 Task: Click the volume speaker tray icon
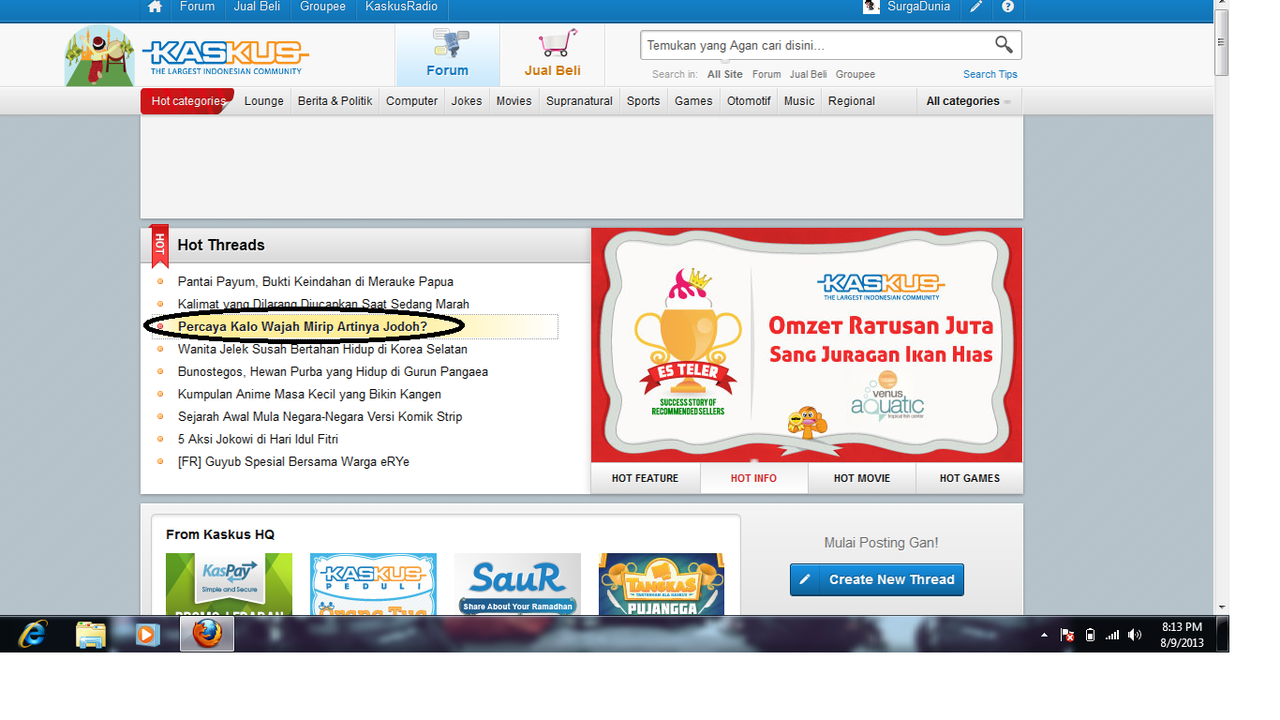click(1134, 635)
